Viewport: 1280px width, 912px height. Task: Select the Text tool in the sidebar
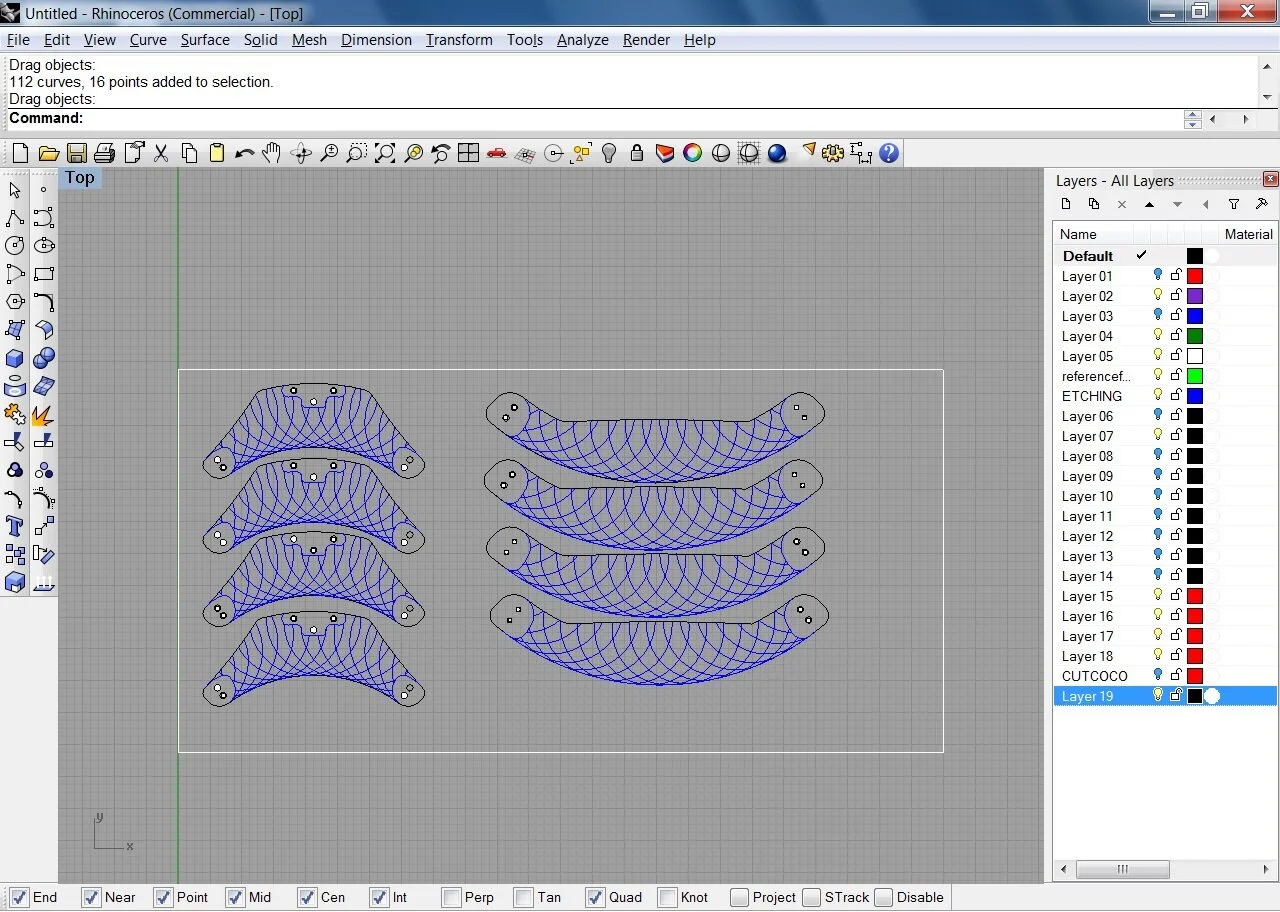coord(15,526)
